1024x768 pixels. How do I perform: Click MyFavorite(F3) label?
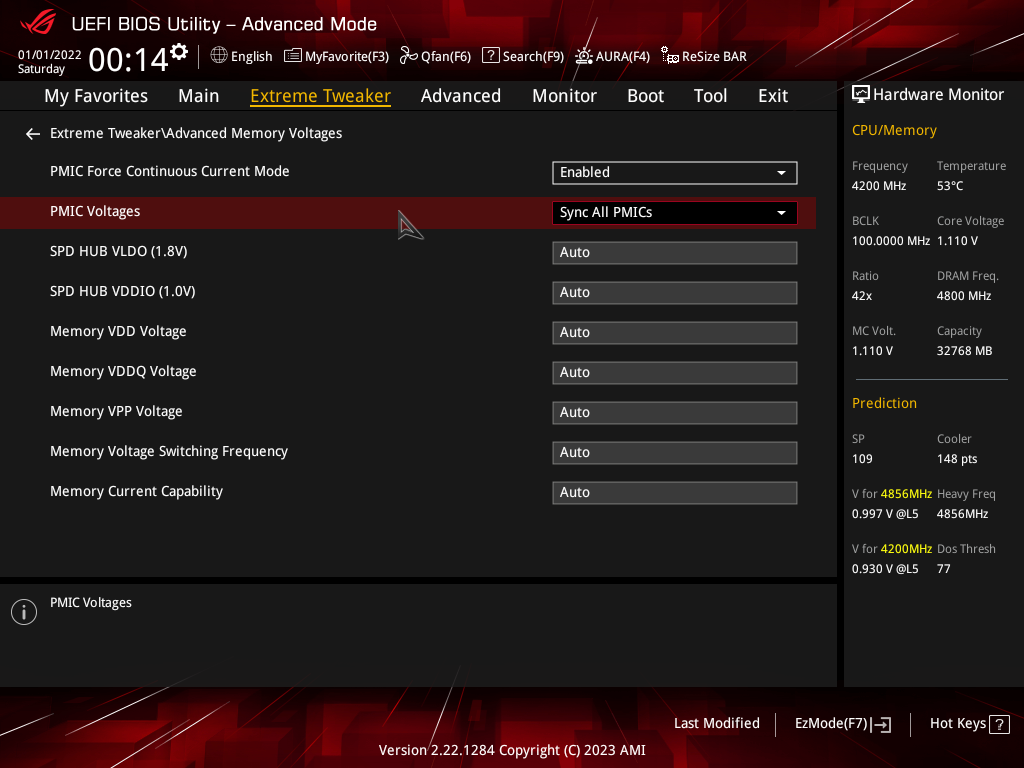click(x=347, y=57)
